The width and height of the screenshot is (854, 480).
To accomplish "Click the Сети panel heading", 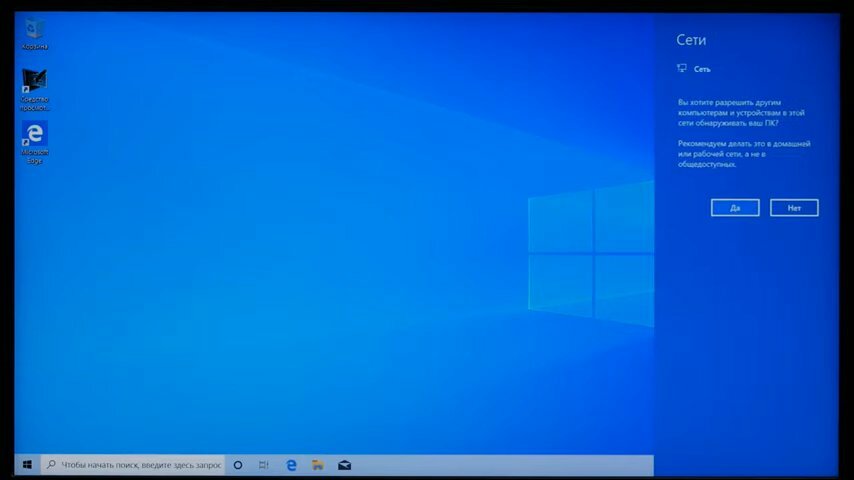I will coord(691,40).
